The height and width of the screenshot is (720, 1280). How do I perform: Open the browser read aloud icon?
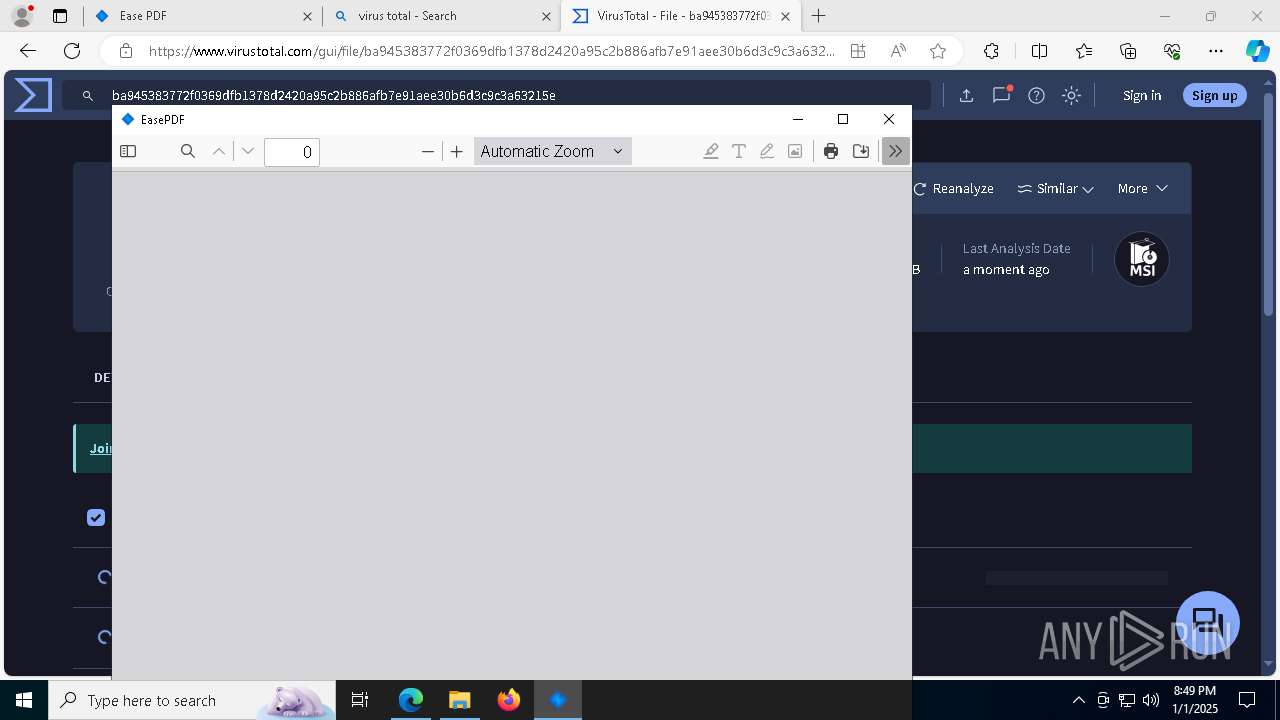(x=898, y=51)
